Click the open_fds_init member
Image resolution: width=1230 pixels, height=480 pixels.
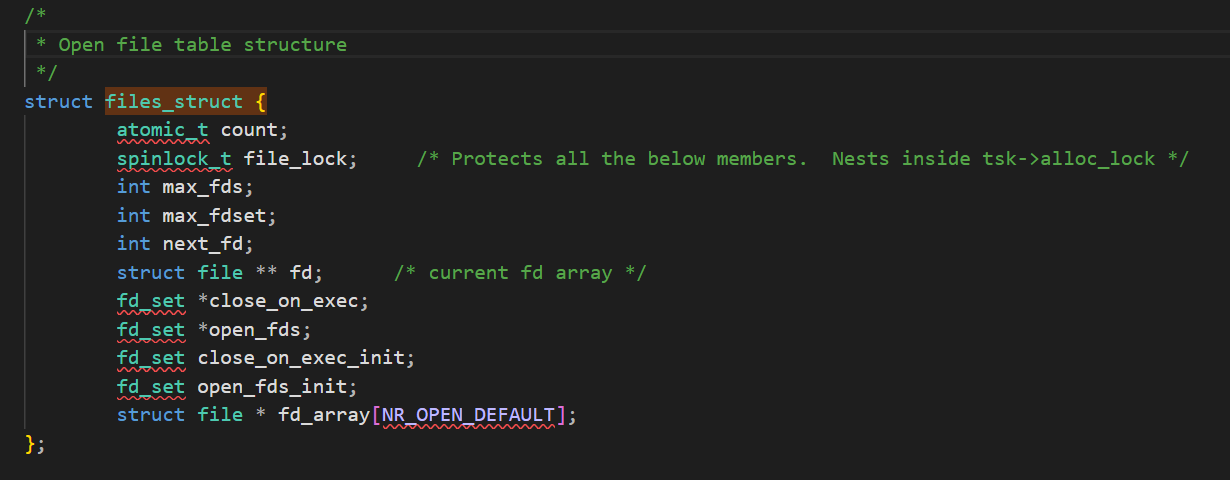[277, 386]
